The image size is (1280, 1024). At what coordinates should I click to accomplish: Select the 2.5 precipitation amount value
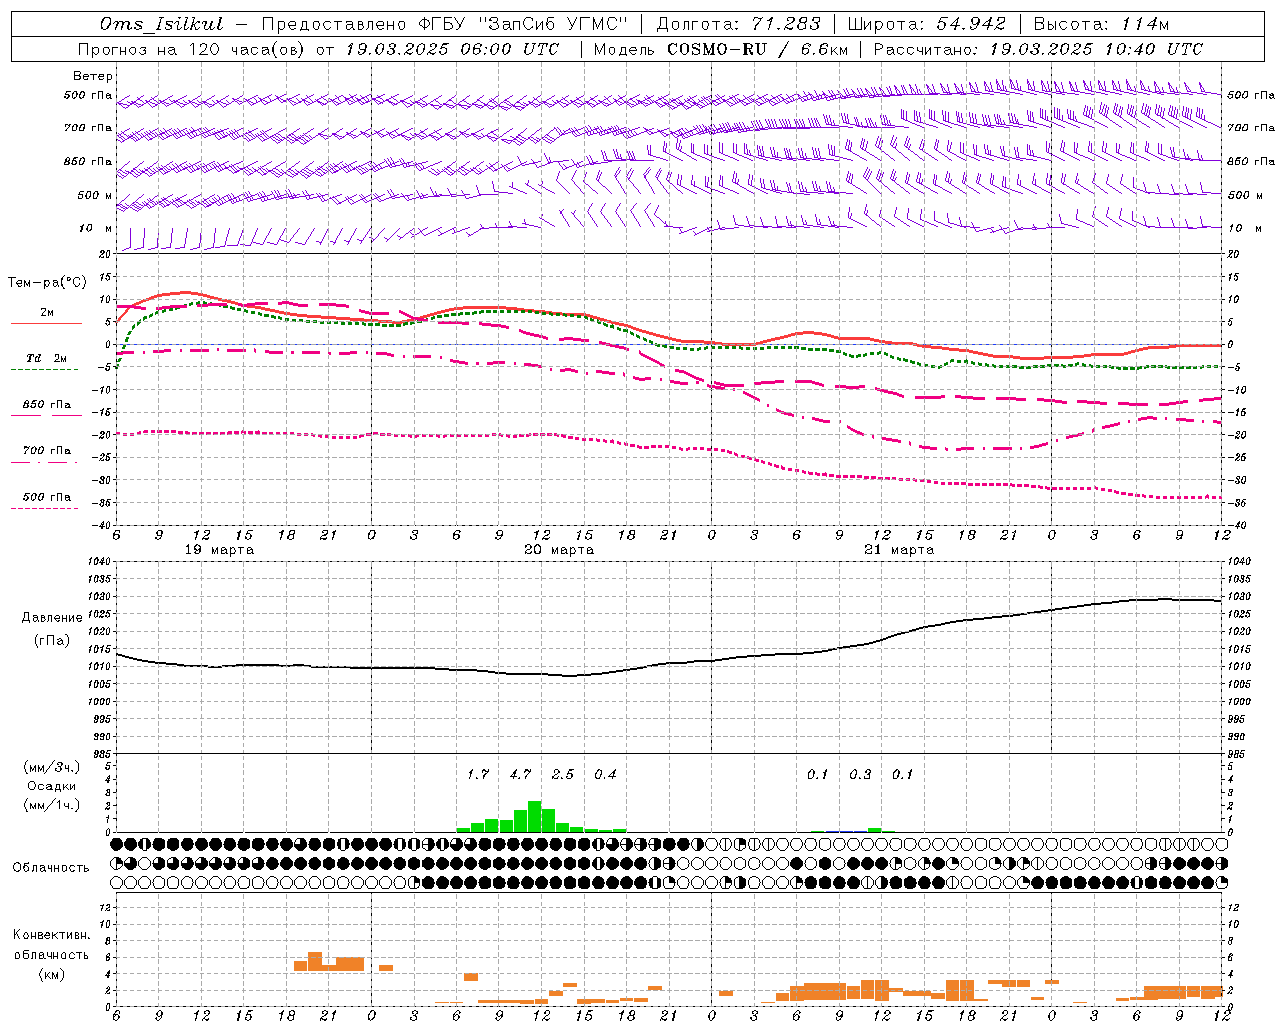563,775
